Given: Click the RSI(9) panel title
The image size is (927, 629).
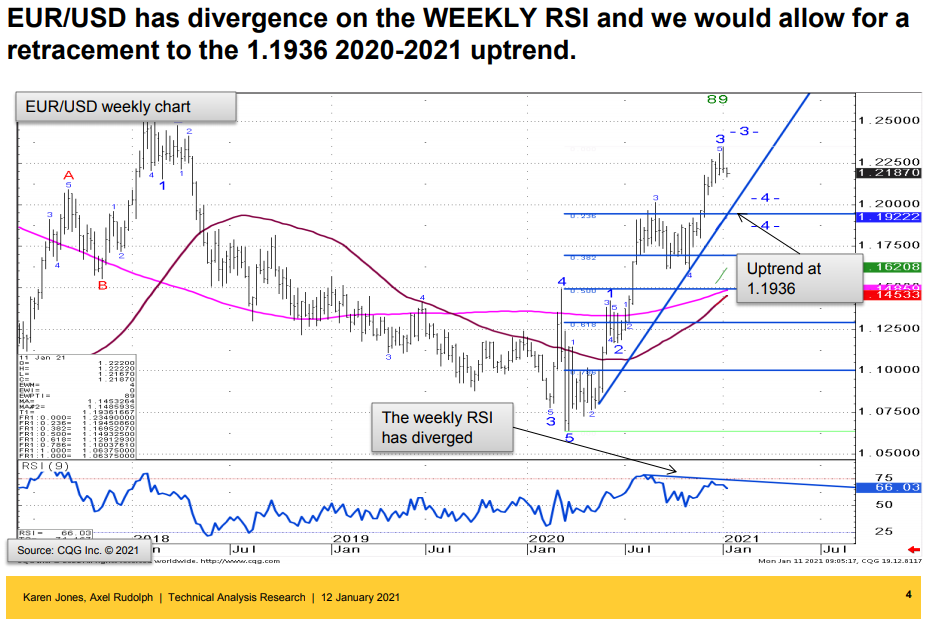Looking at the screenshot, I should tap(45, 468).
